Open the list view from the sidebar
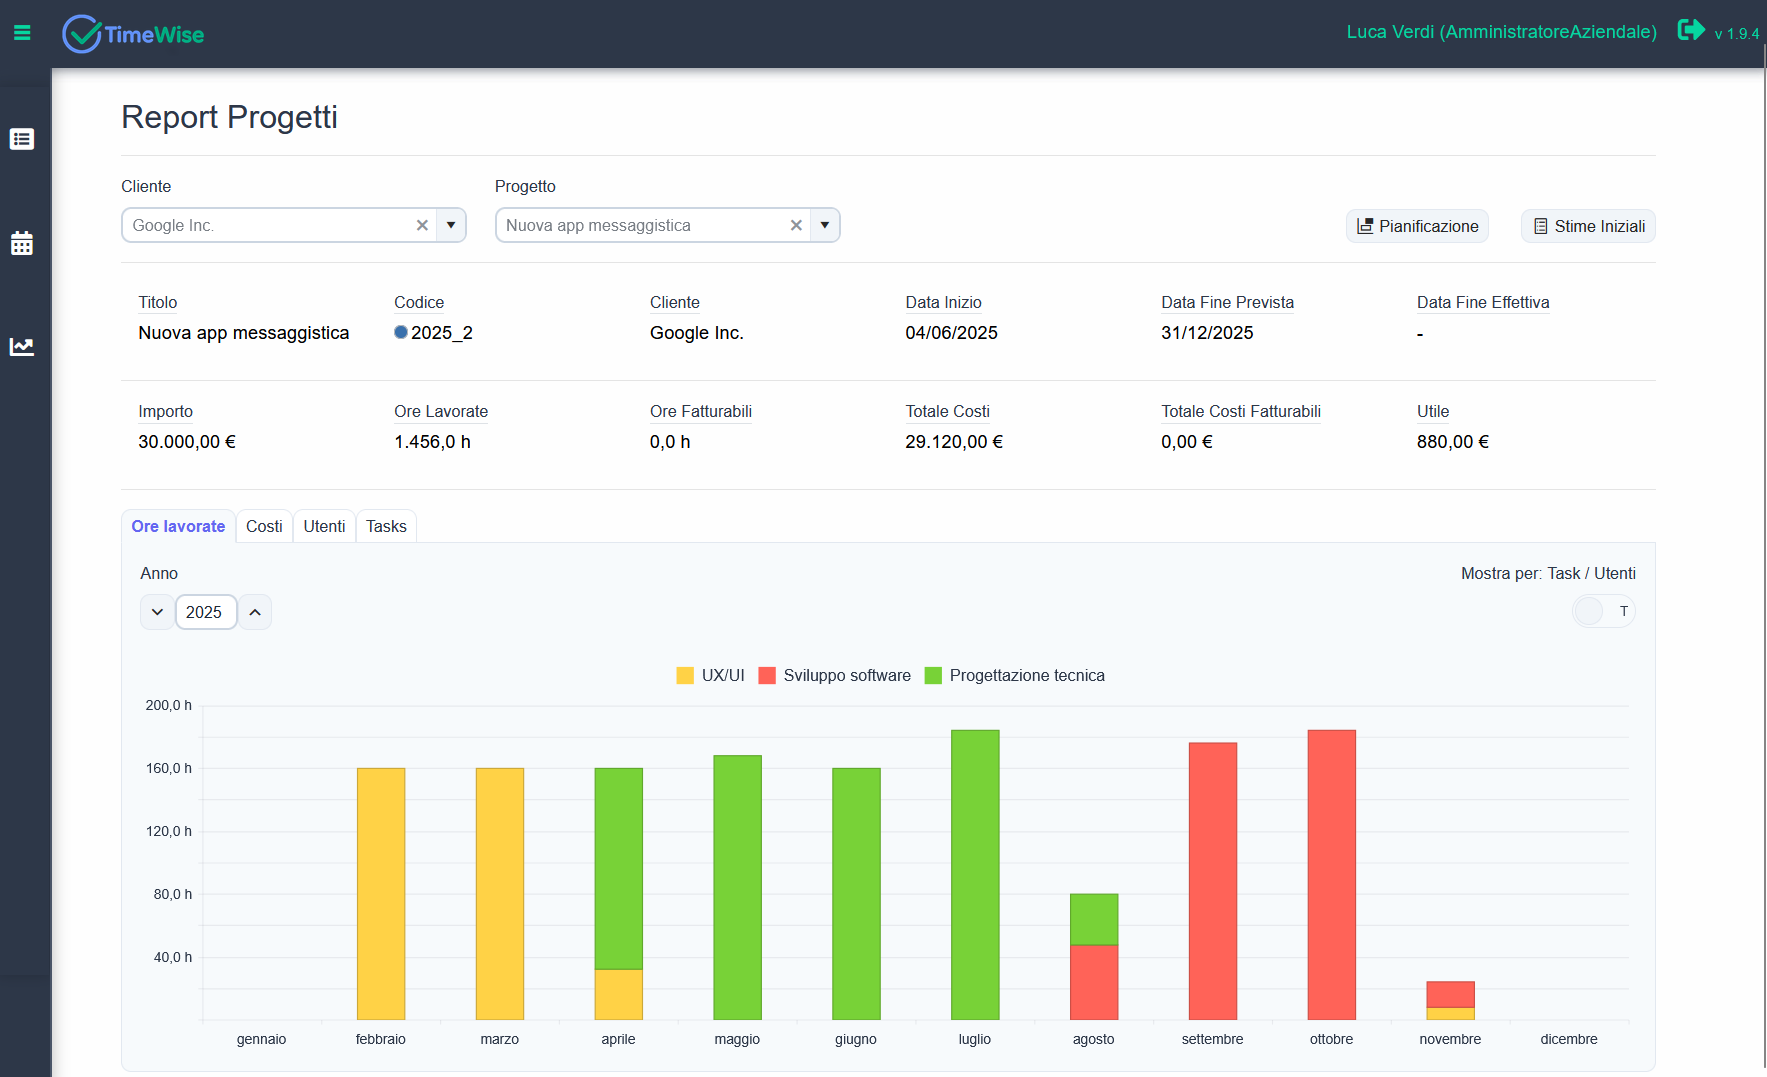Image resolution: width=1767 pixels, height=1077 pixels. coord(22,139)
